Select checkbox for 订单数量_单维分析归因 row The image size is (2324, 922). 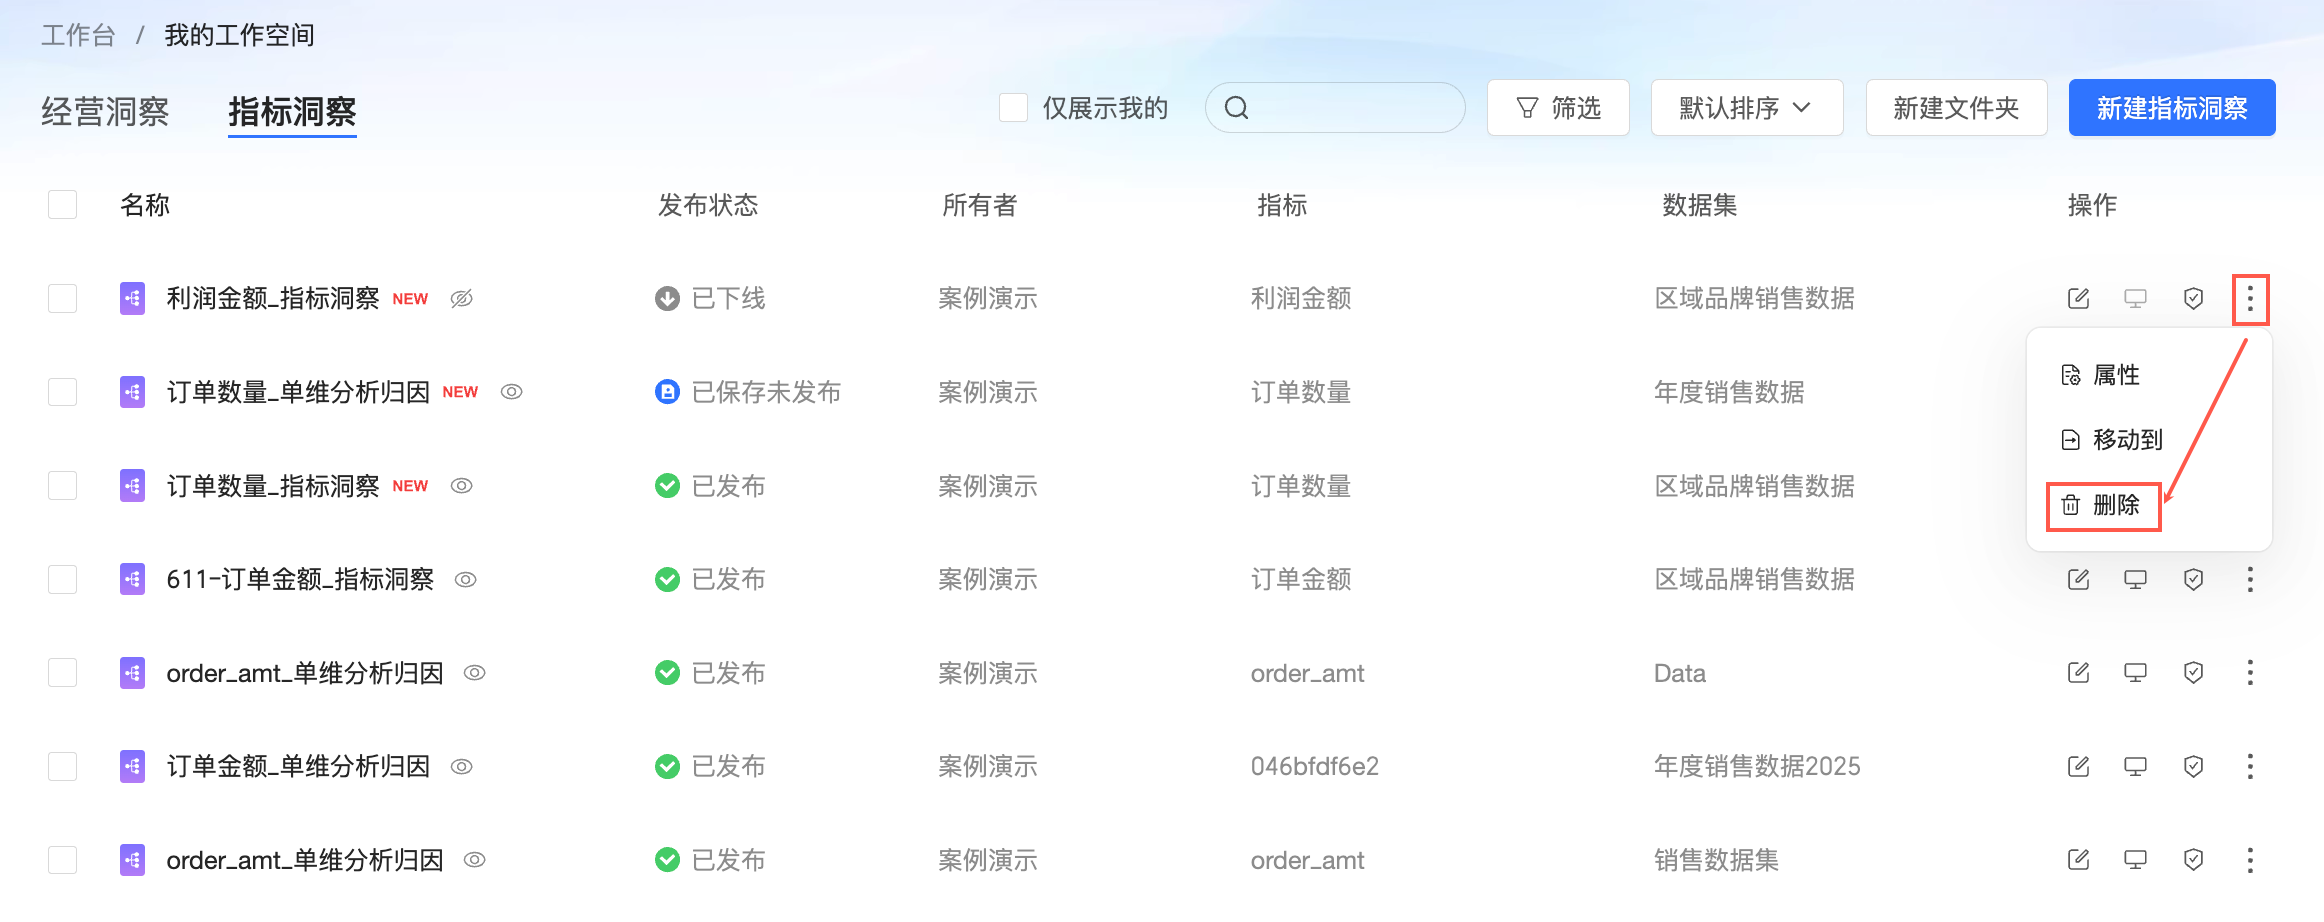tap(62, 392)
